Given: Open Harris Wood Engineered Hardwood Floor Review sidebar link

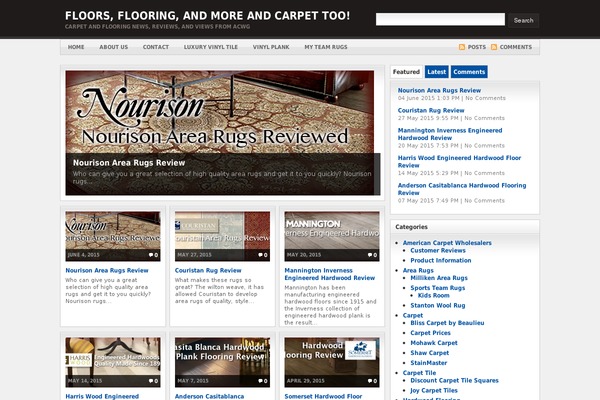Looking at the screenshot, I should pyautogui.click(x=459, y=162).
